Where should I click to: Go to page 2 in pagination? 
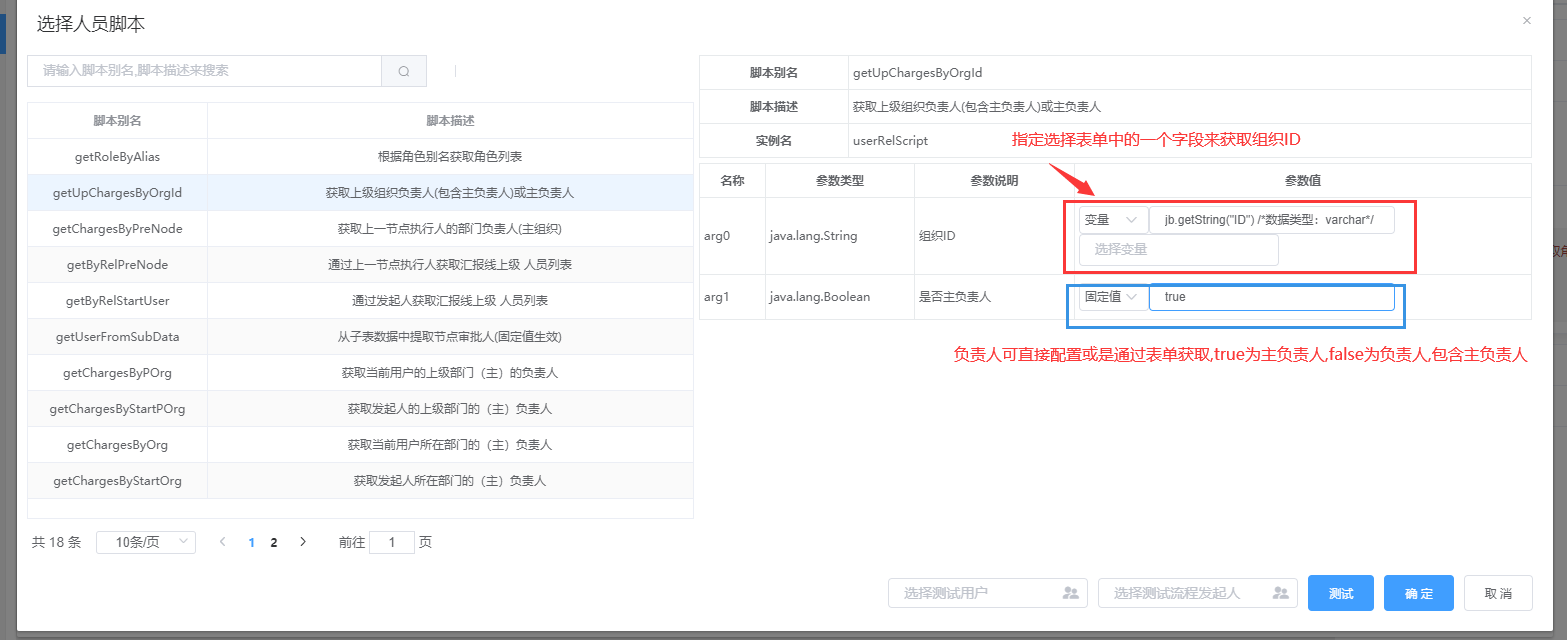(x=274, y=542)
